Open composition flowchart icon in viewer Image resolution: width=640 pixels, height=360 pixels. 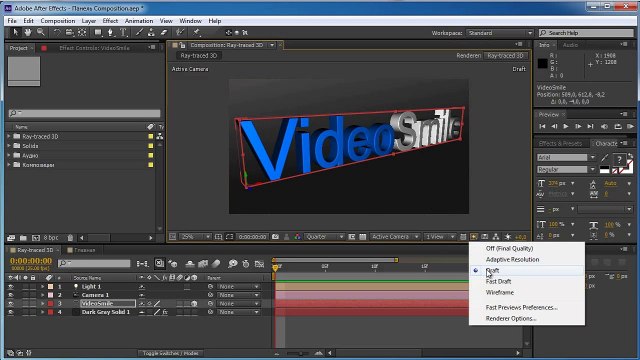496,237
